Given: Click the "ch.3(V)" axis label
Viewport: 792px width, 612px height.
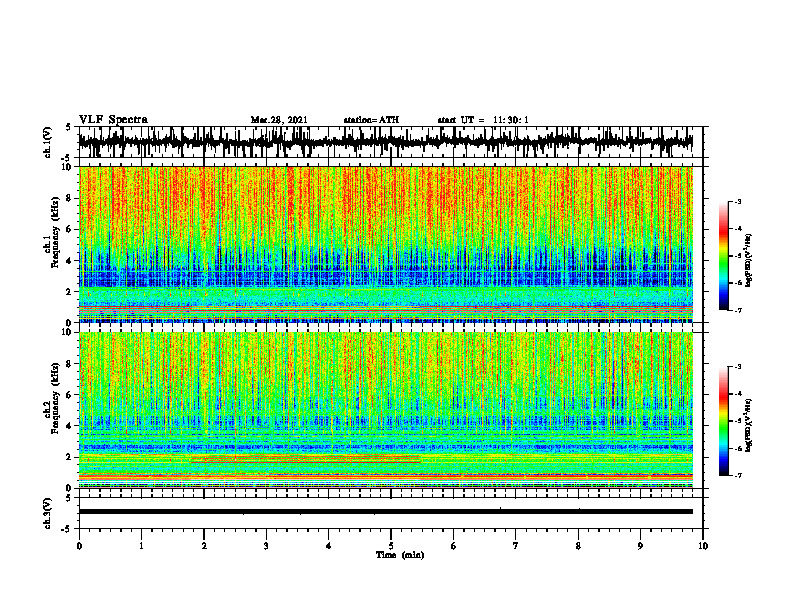Looking at the screenshot, I should pos(48,513).
